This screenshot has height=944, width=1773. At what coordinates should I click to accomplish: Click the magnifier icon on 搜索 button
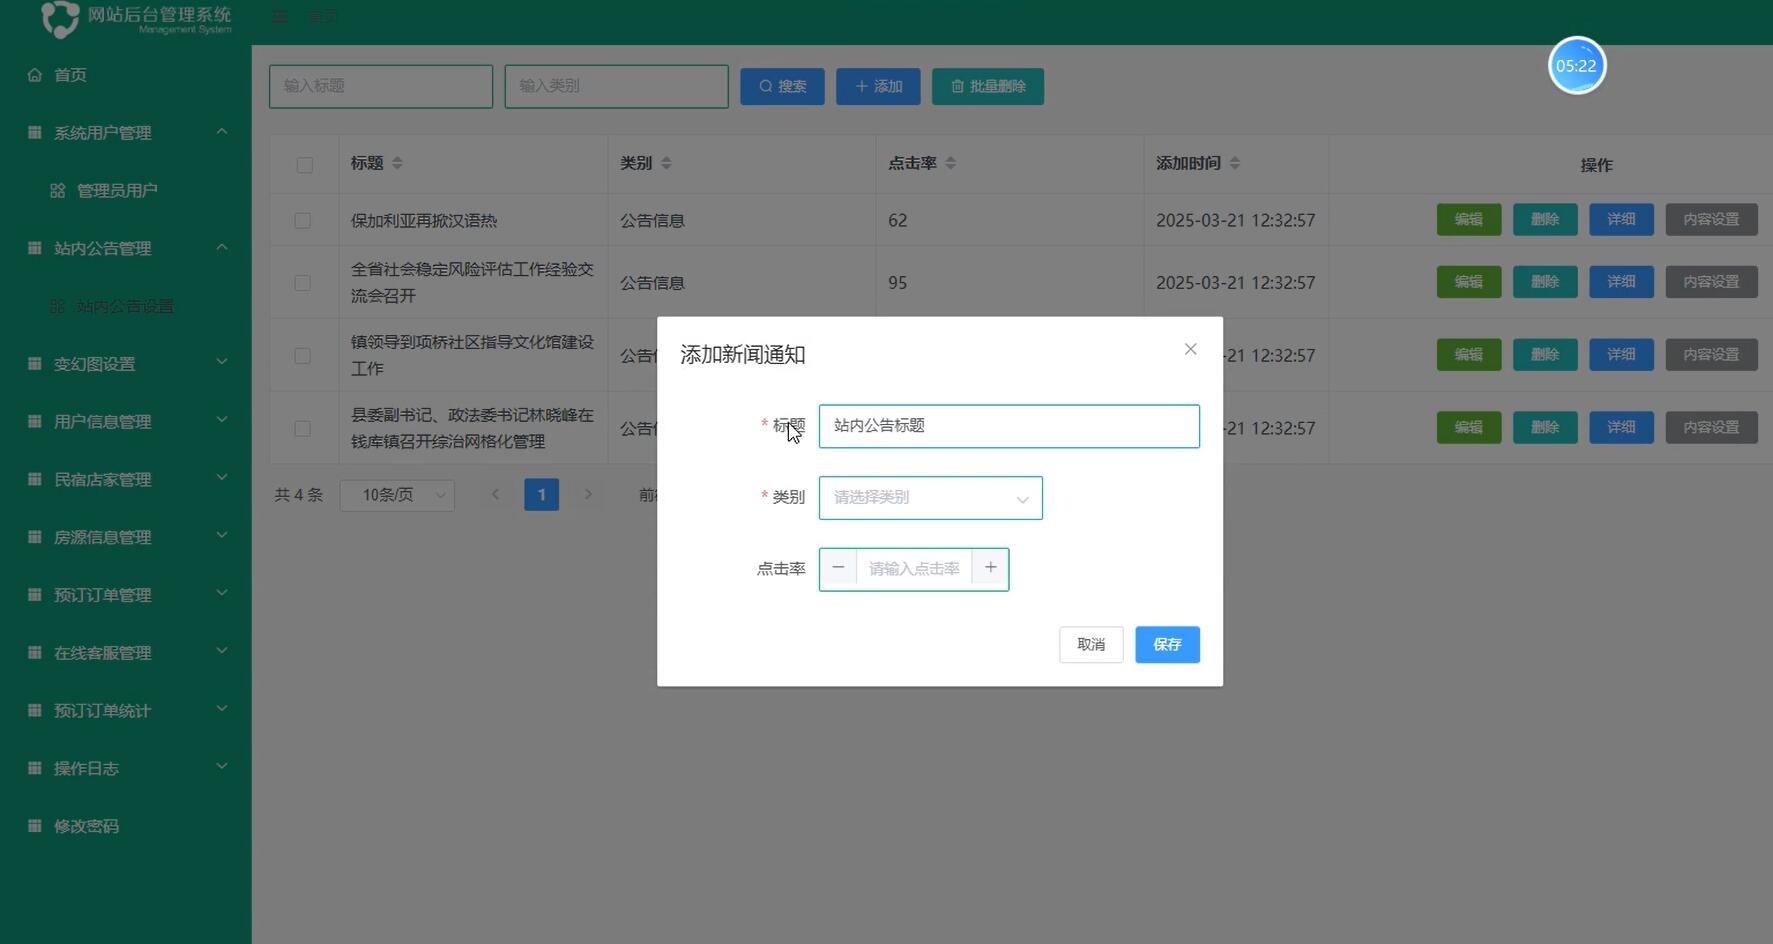point(764,86)
